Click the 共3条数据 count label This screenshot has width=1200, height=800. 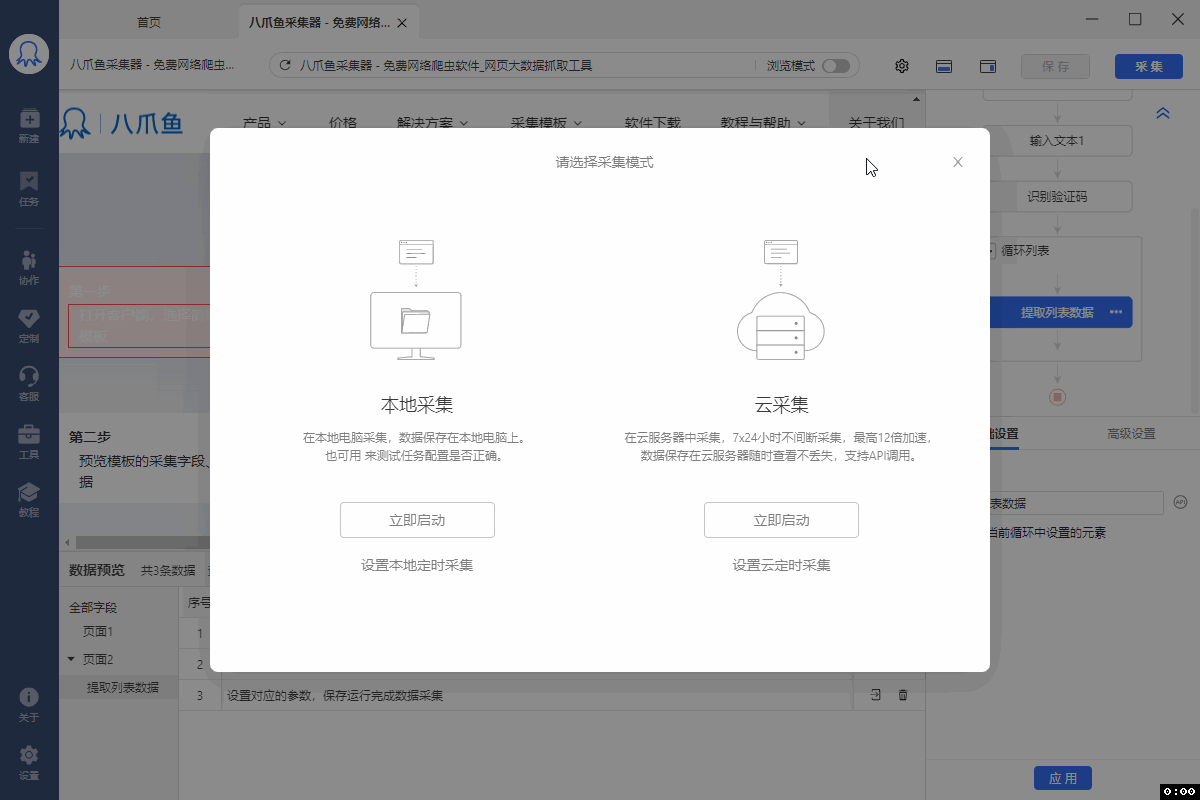168,570
